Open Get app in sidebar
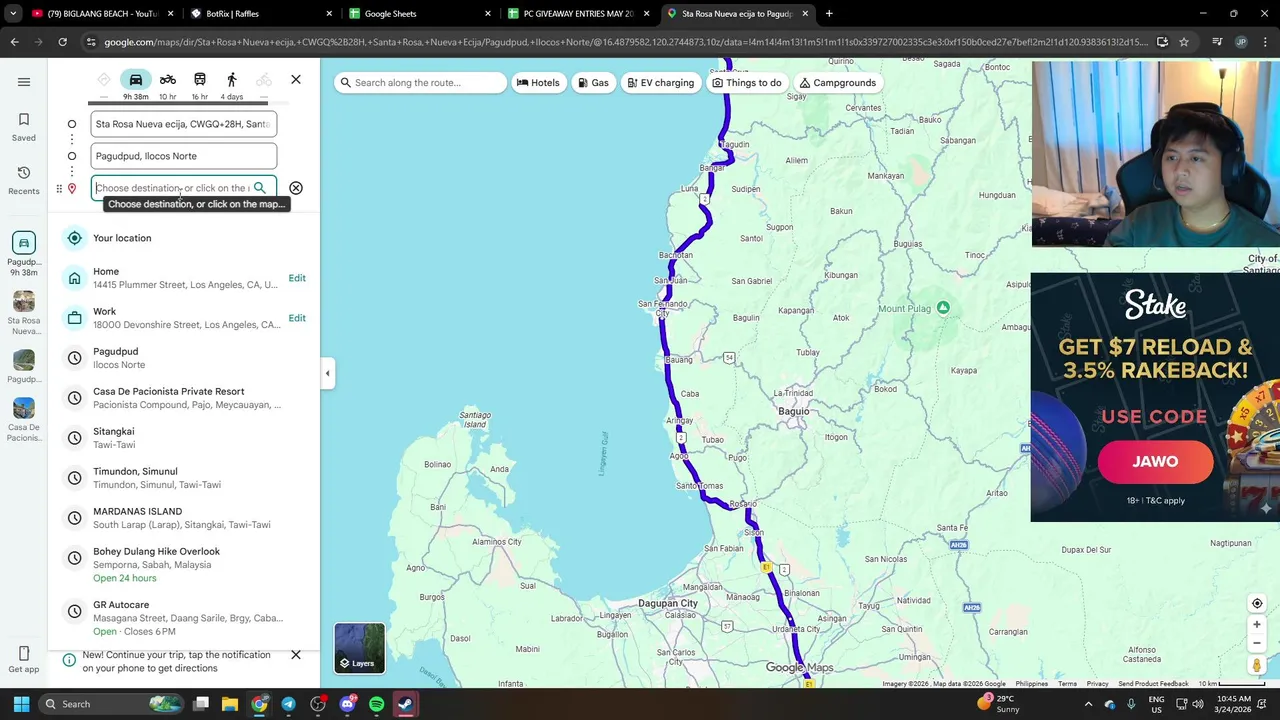Screen dimensions: 1280x720 click(24, 660)
